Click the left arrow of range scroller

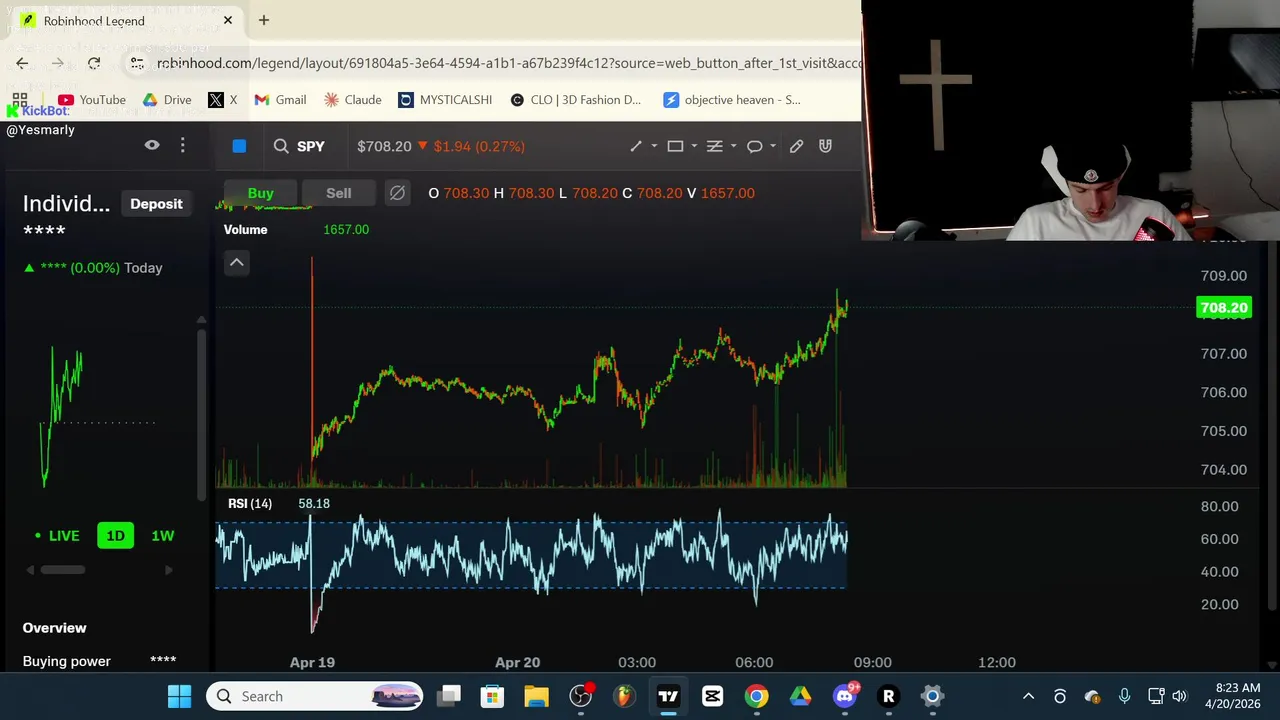[x=29, y=570]
